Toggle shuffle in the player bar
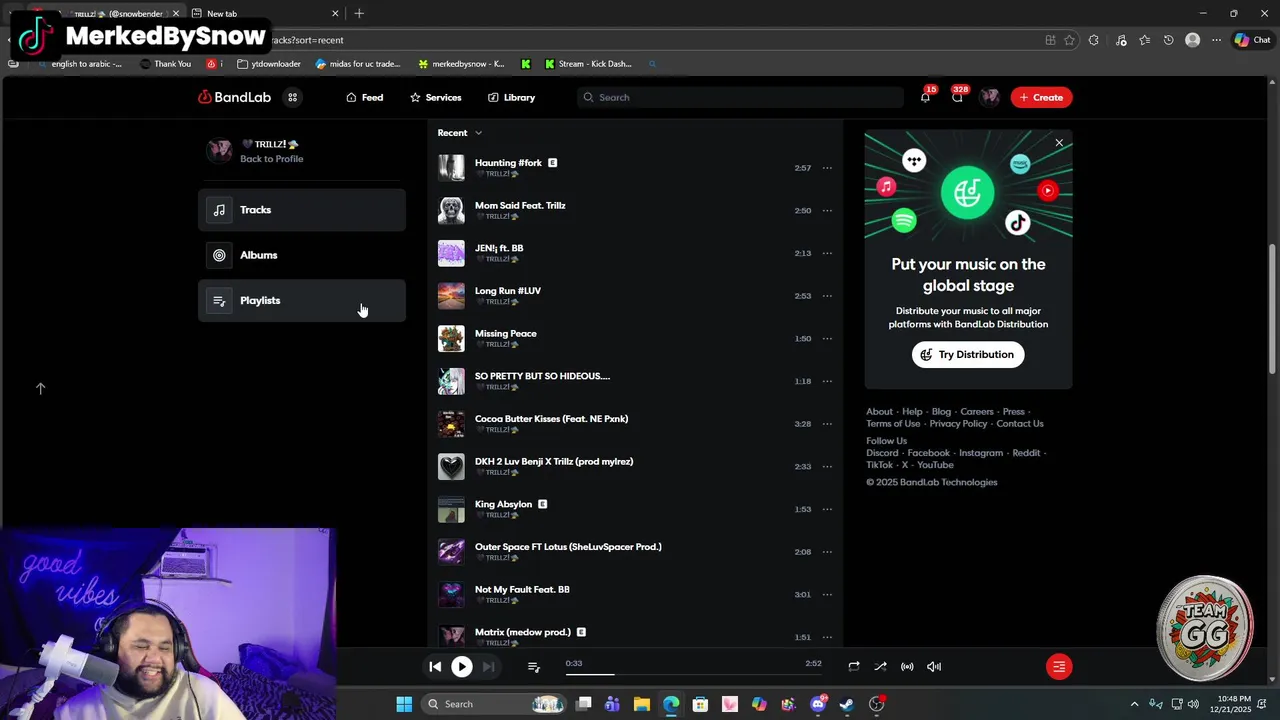The image size is (1280, 720). (880, 666)
